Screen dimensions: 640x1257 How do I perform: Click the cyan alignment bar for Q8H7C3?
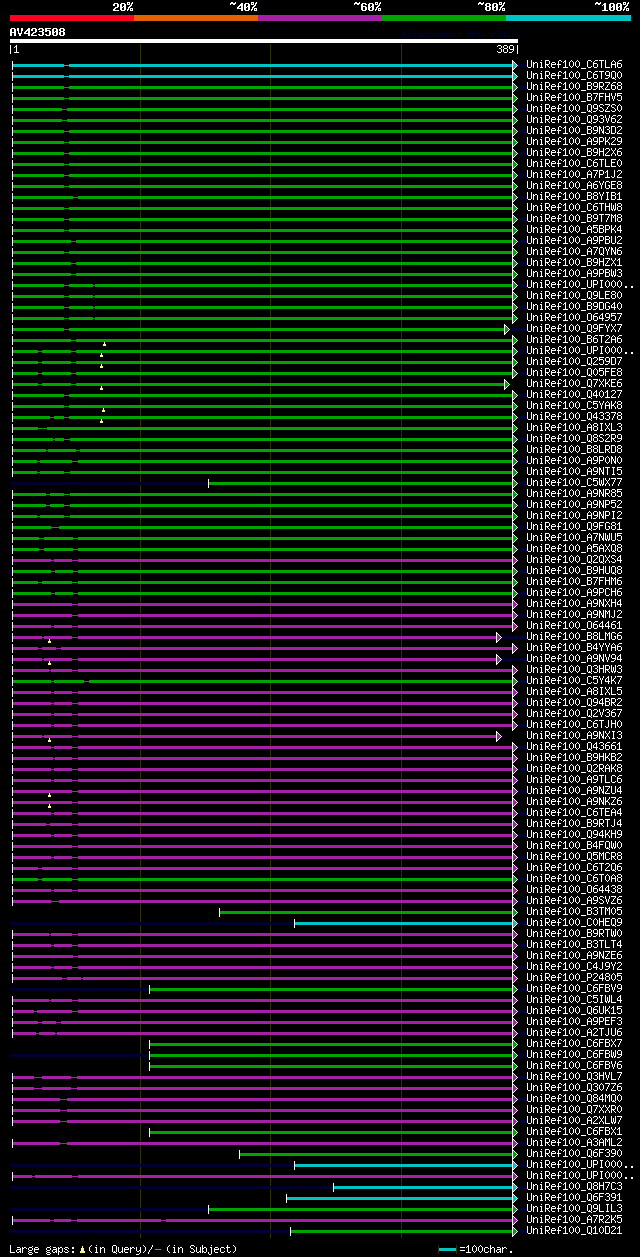(425, 1186)
